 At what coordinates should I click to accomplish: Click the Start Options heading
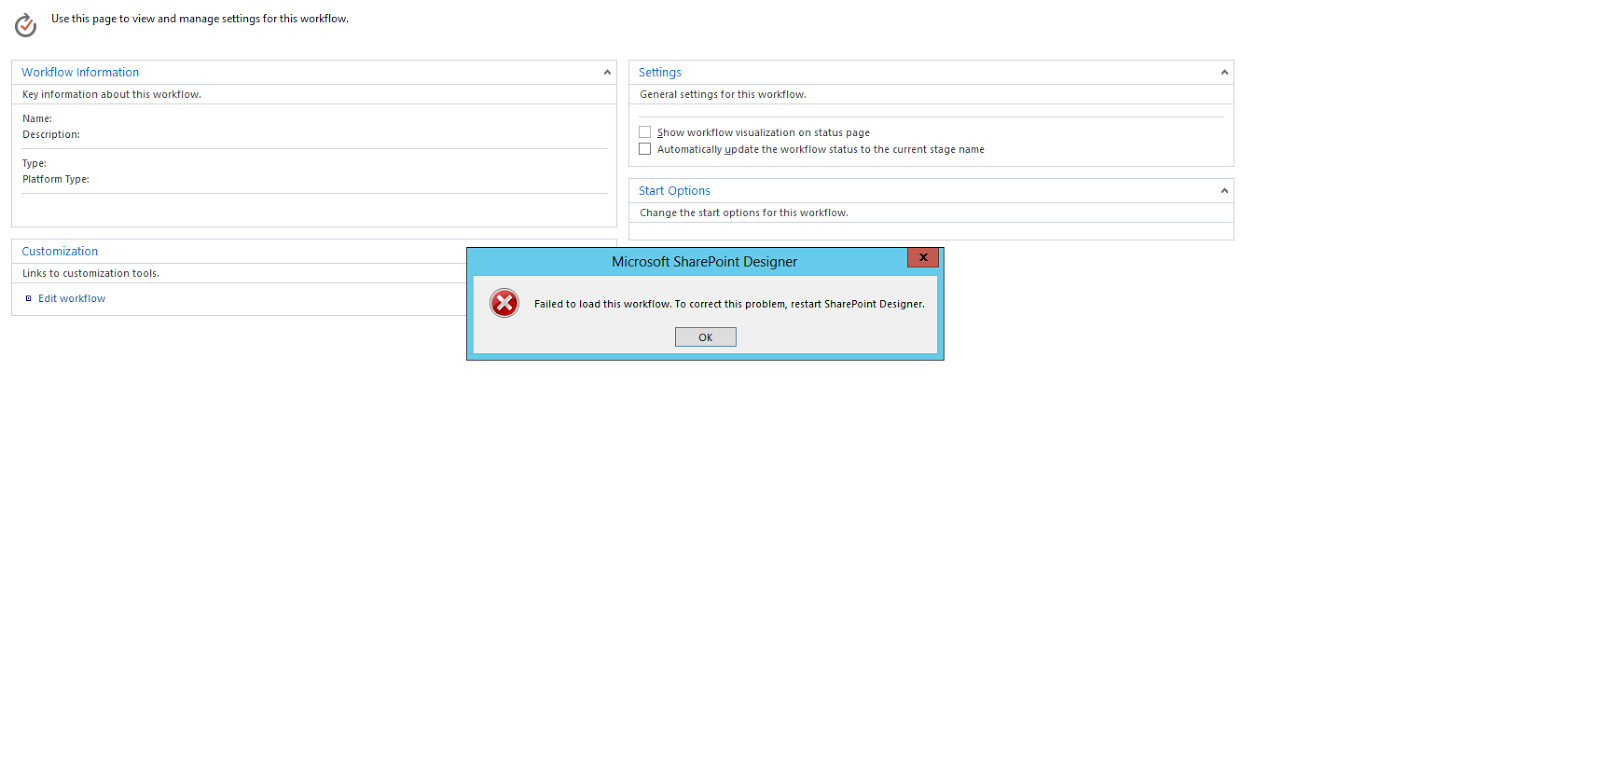(674, 190)
